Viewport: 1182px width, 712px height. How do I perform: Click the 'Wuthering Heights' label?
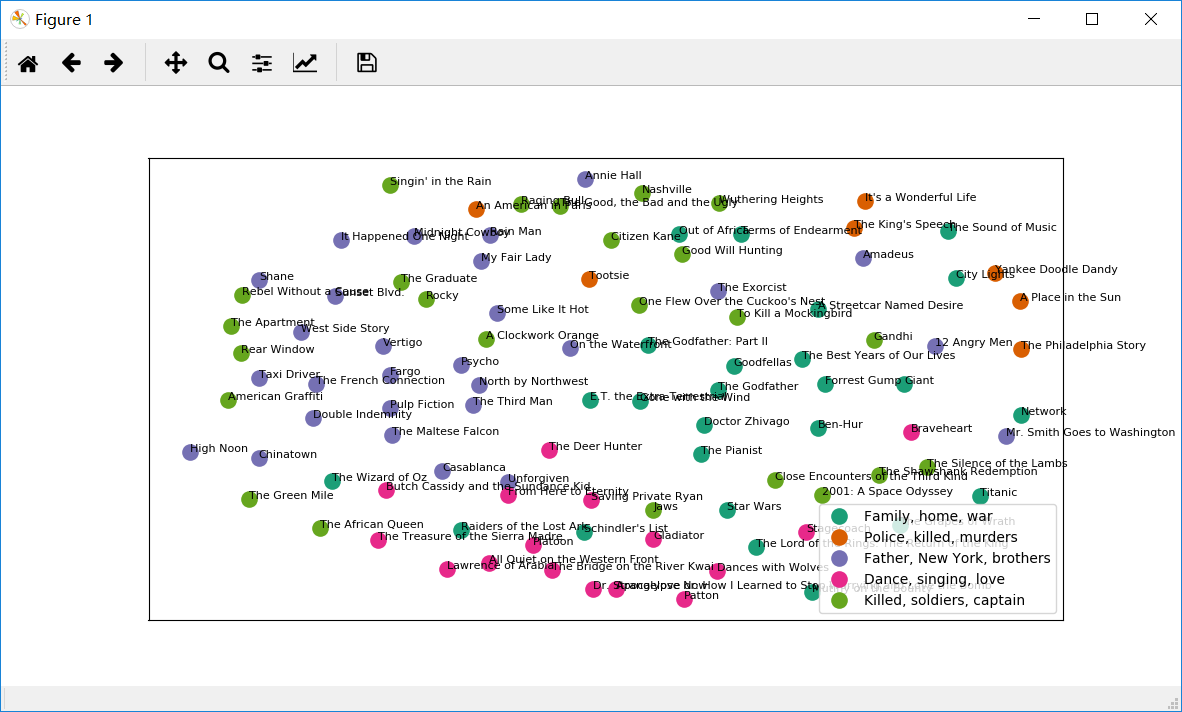[771, 199]
